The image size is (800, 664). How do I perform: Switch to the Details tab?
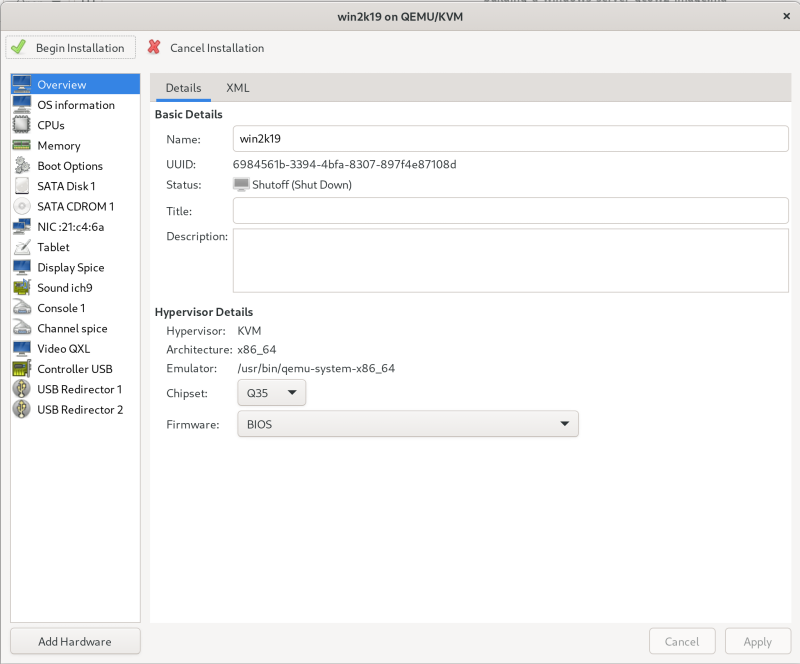coord(183,88)
